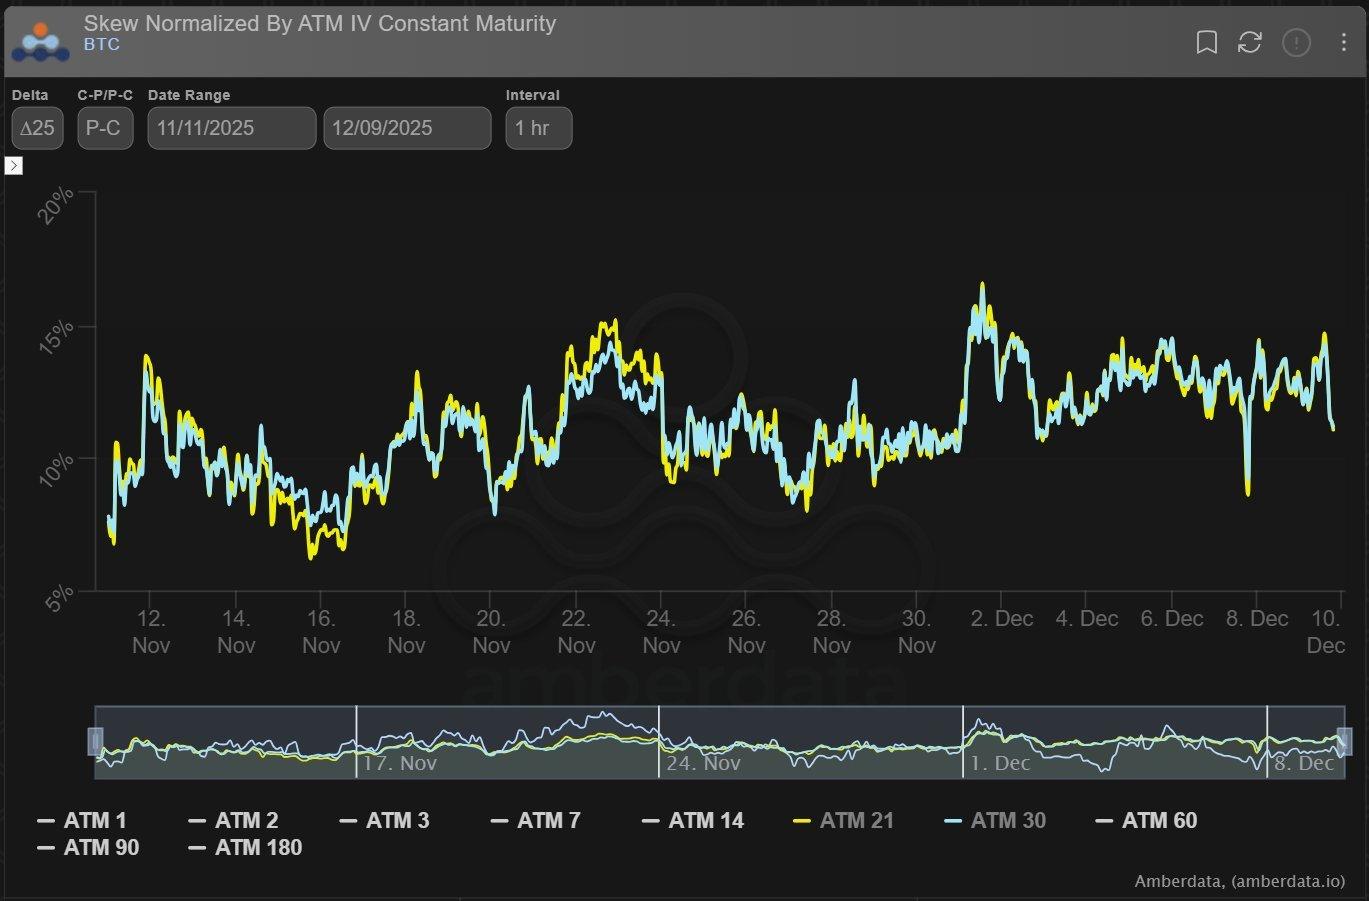Click the start date field 11/11/2025
1369x901 pixels.
(231, 128)
